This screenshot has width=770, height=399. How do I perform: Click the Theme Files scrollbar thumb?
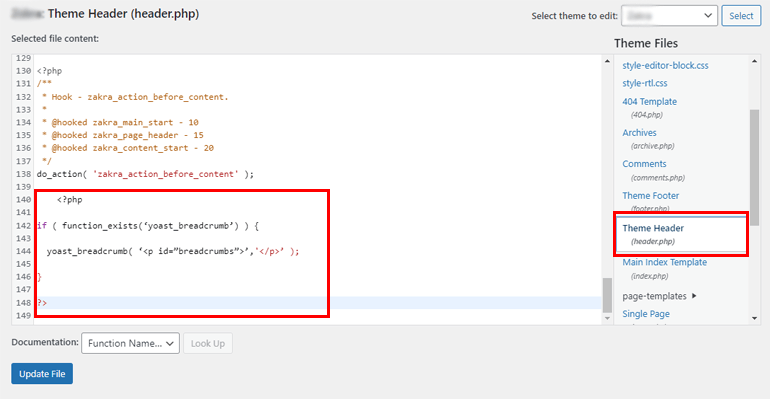click(754, 168)
